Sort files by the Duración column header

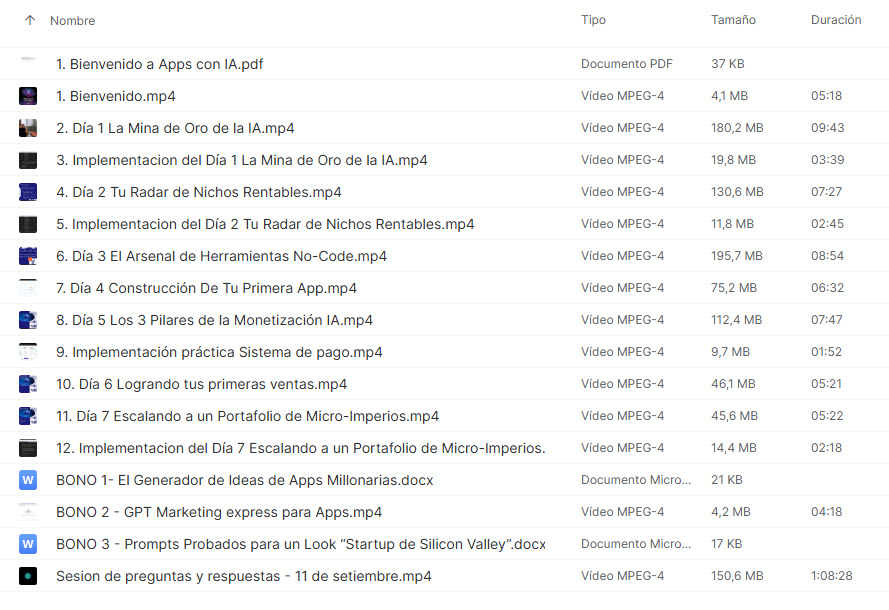[835, 20]
